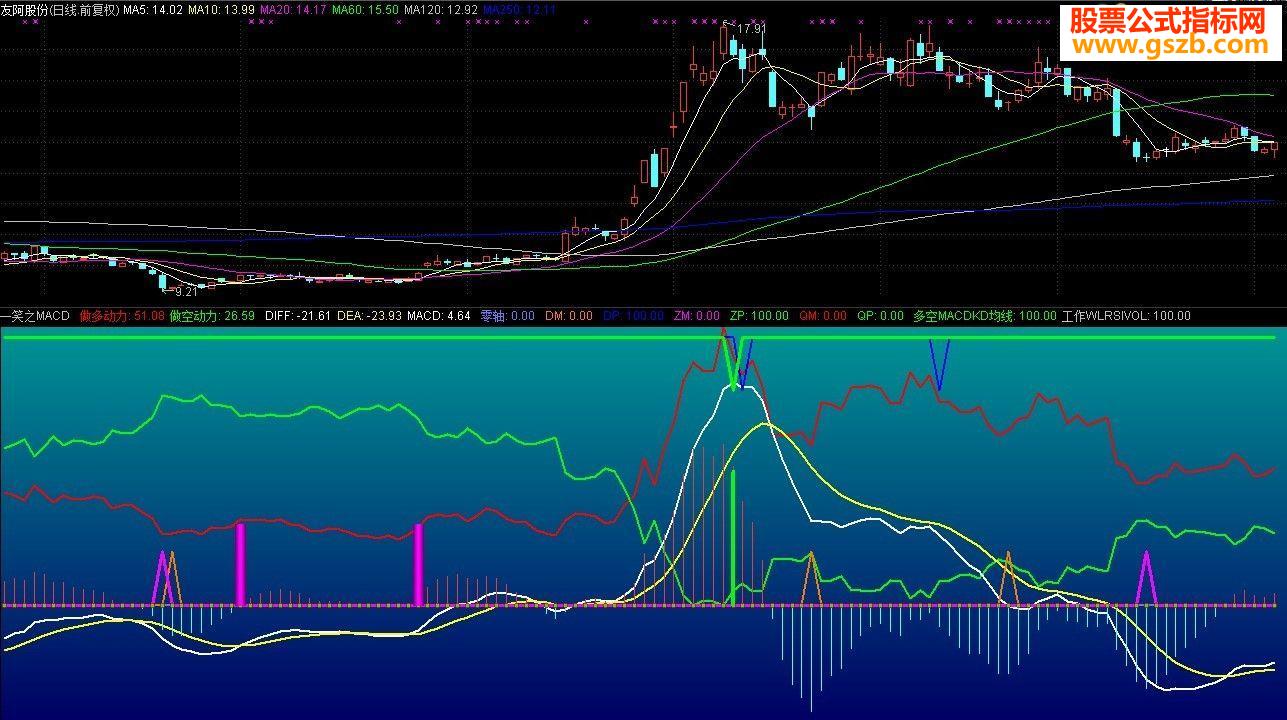
Task: Click the DIFF: -21.61 readout
Action: click(298, 316)
